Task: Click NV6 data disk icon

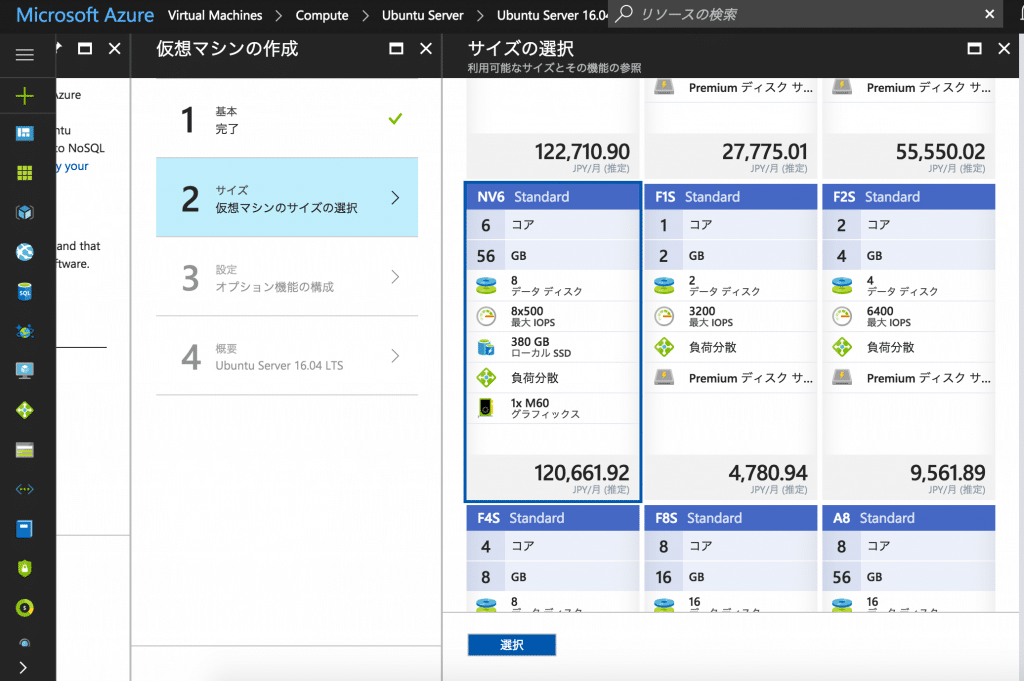Action: pos(486,285)
